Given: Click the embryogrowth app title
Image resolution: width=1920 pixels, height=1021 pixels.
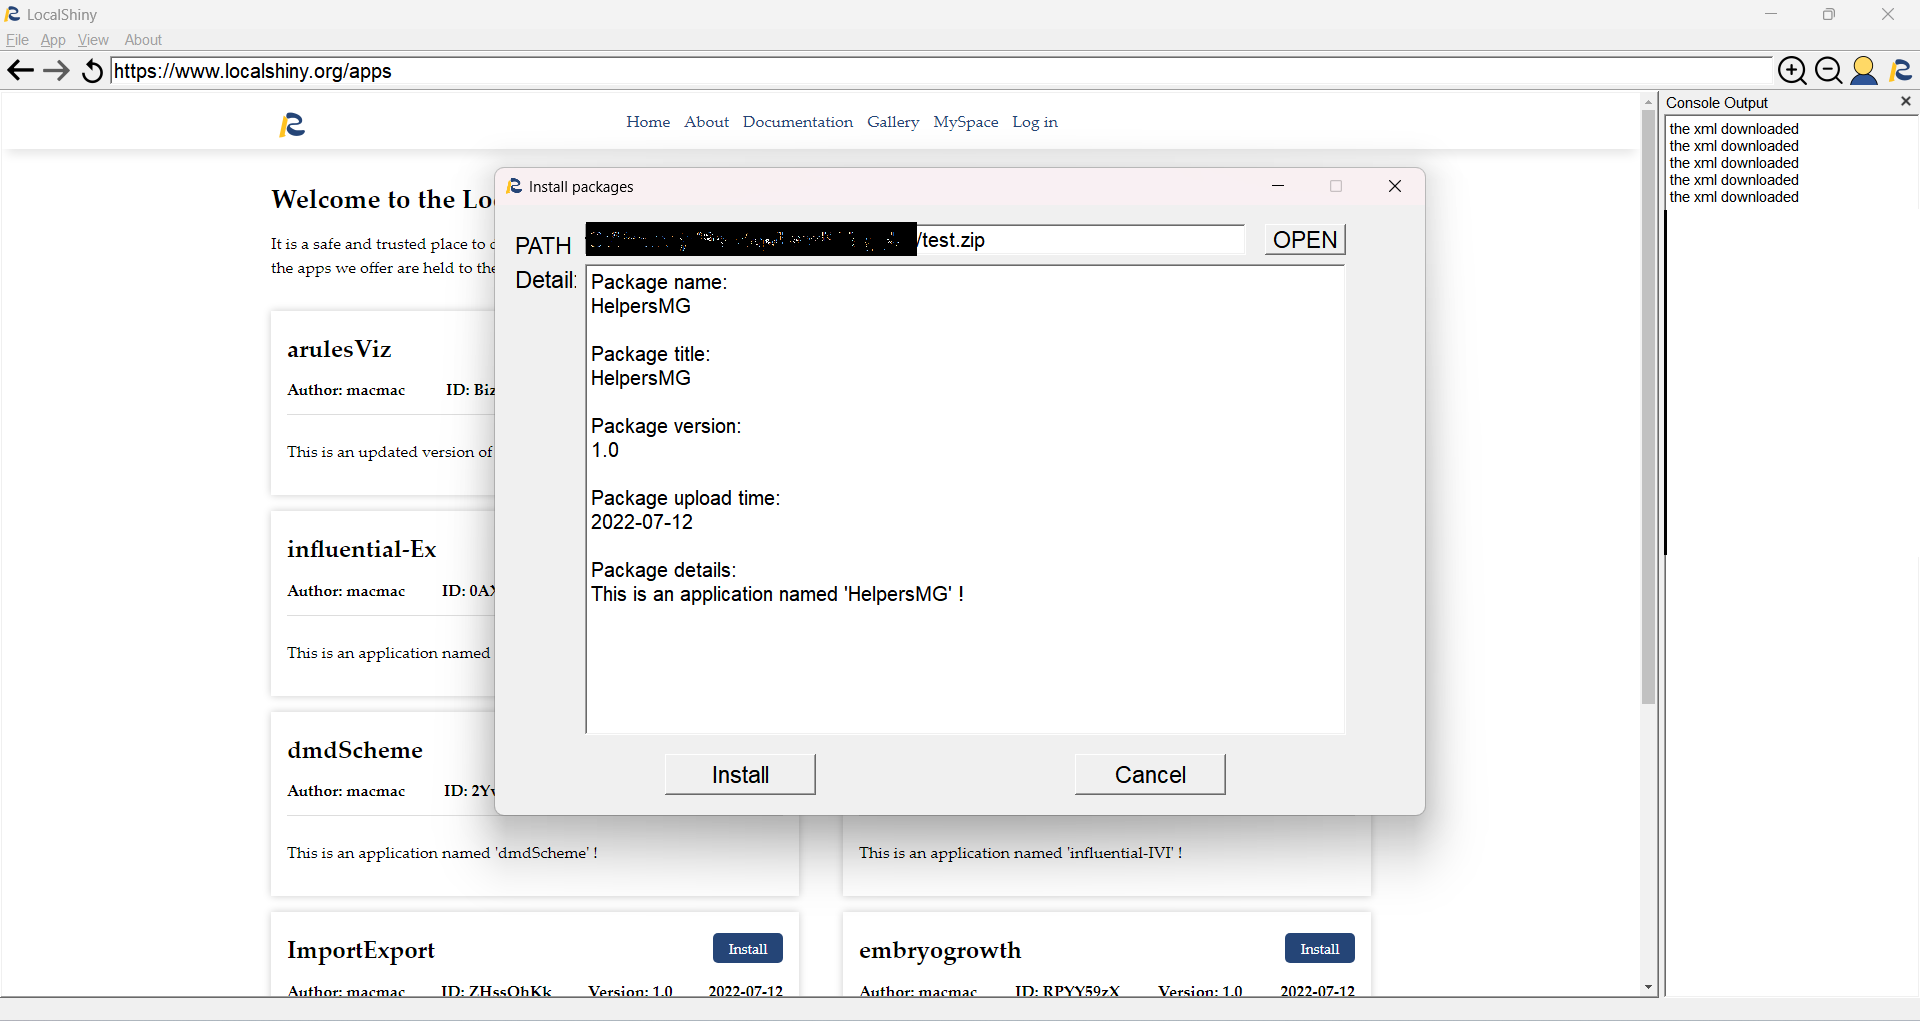Looking at the screenshot, I should click(940, 950).
